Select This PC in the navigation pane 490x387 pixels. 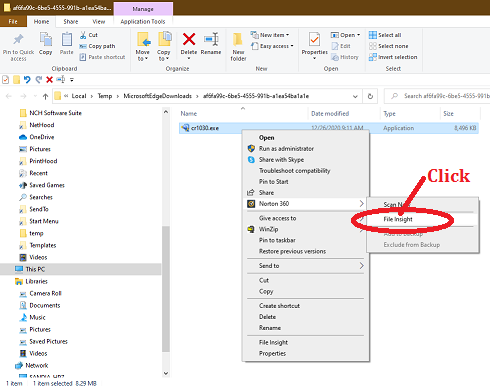click(35, 269)
